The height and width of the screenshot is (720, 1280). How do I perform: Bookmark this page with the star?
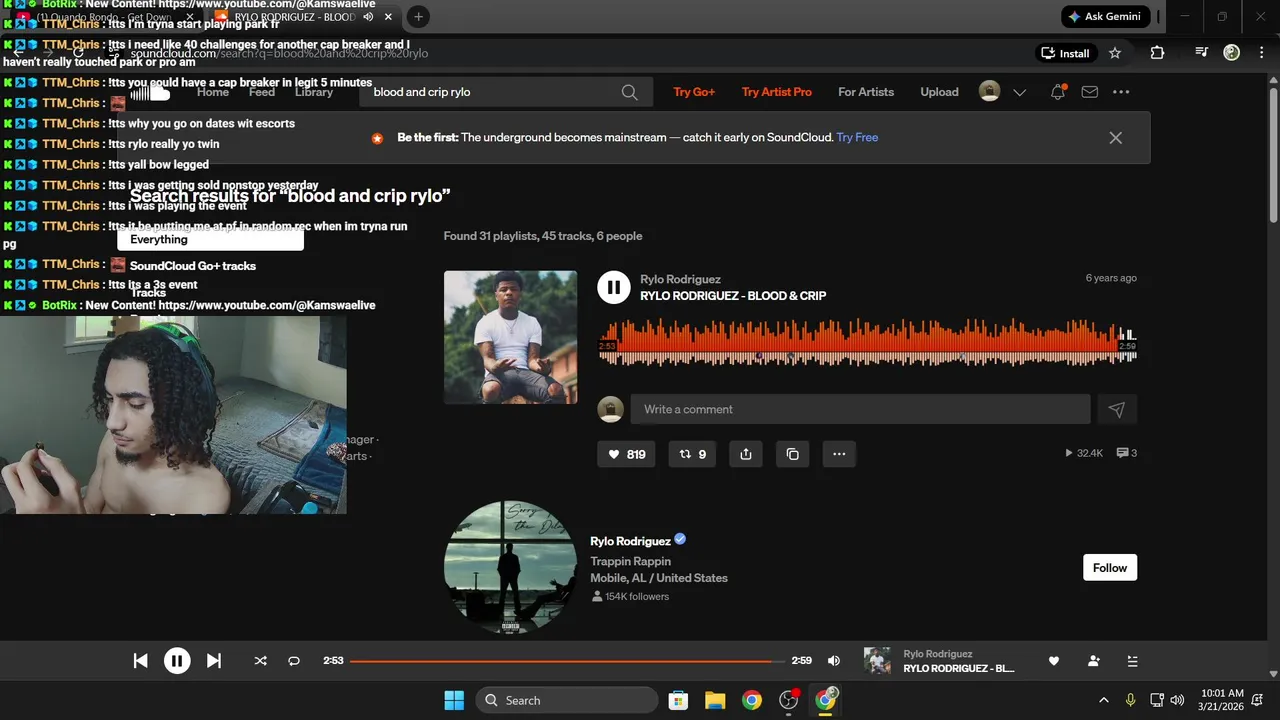click(1115, 53)
